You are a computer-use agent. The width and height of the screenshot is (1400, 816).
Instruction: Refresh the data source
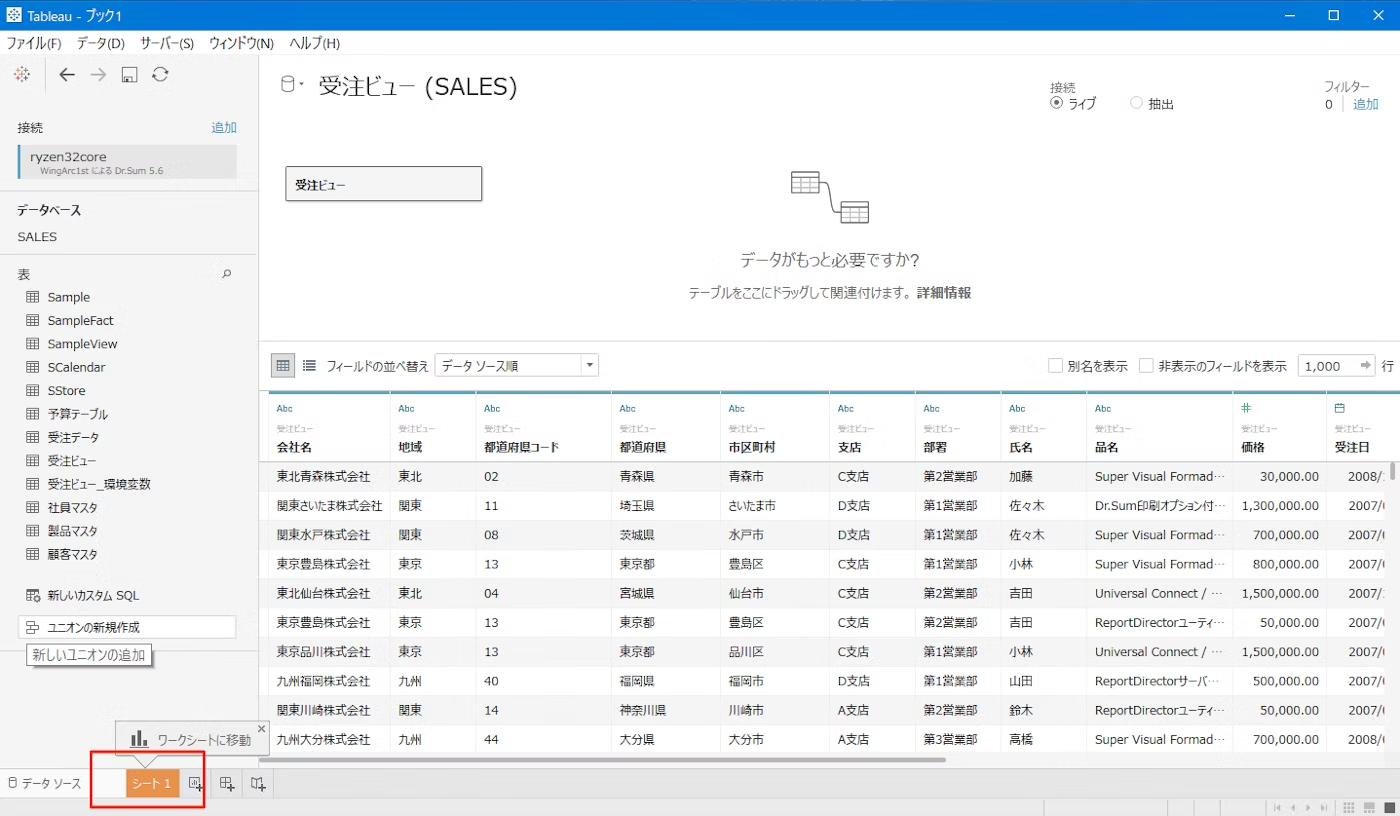point(160,75)
